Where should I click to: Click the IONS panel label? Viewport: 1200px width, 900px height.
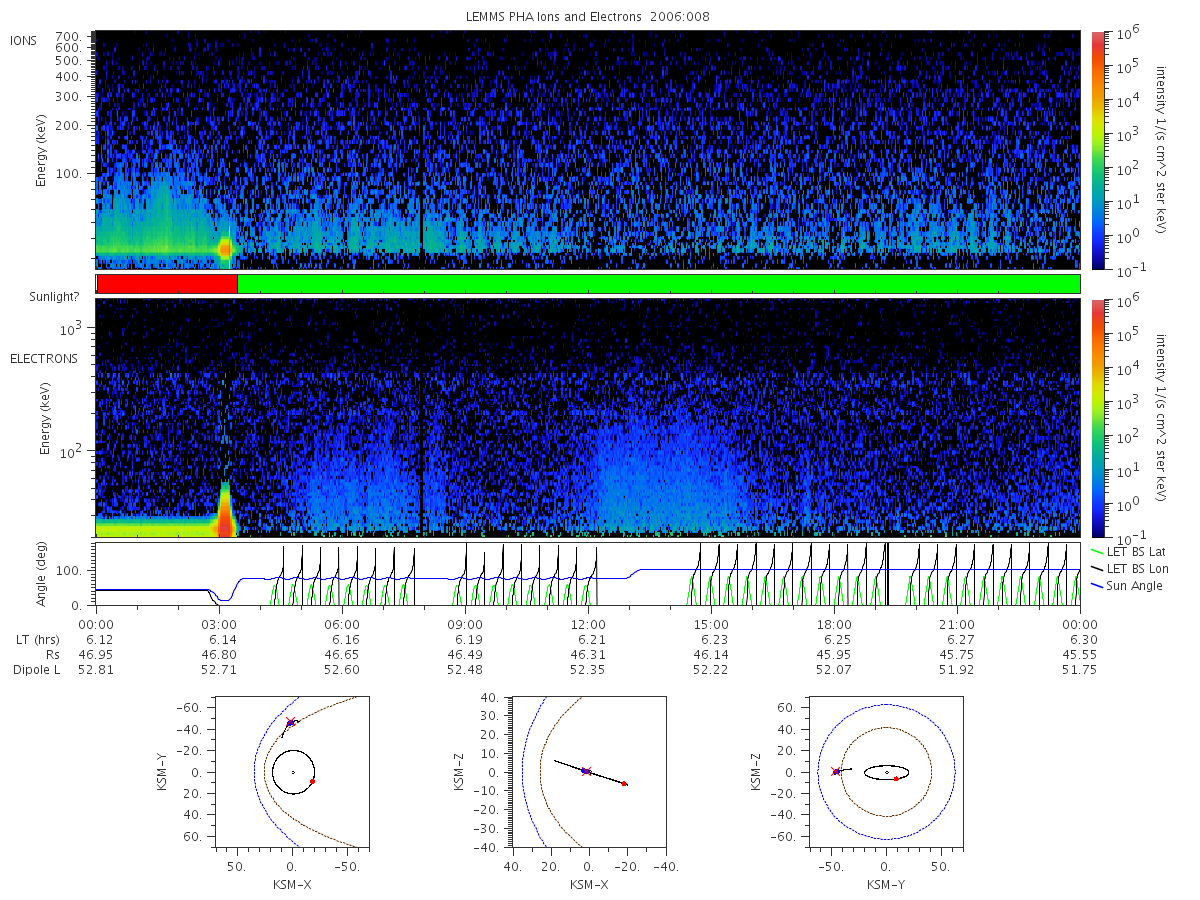[x=25, y=40]
